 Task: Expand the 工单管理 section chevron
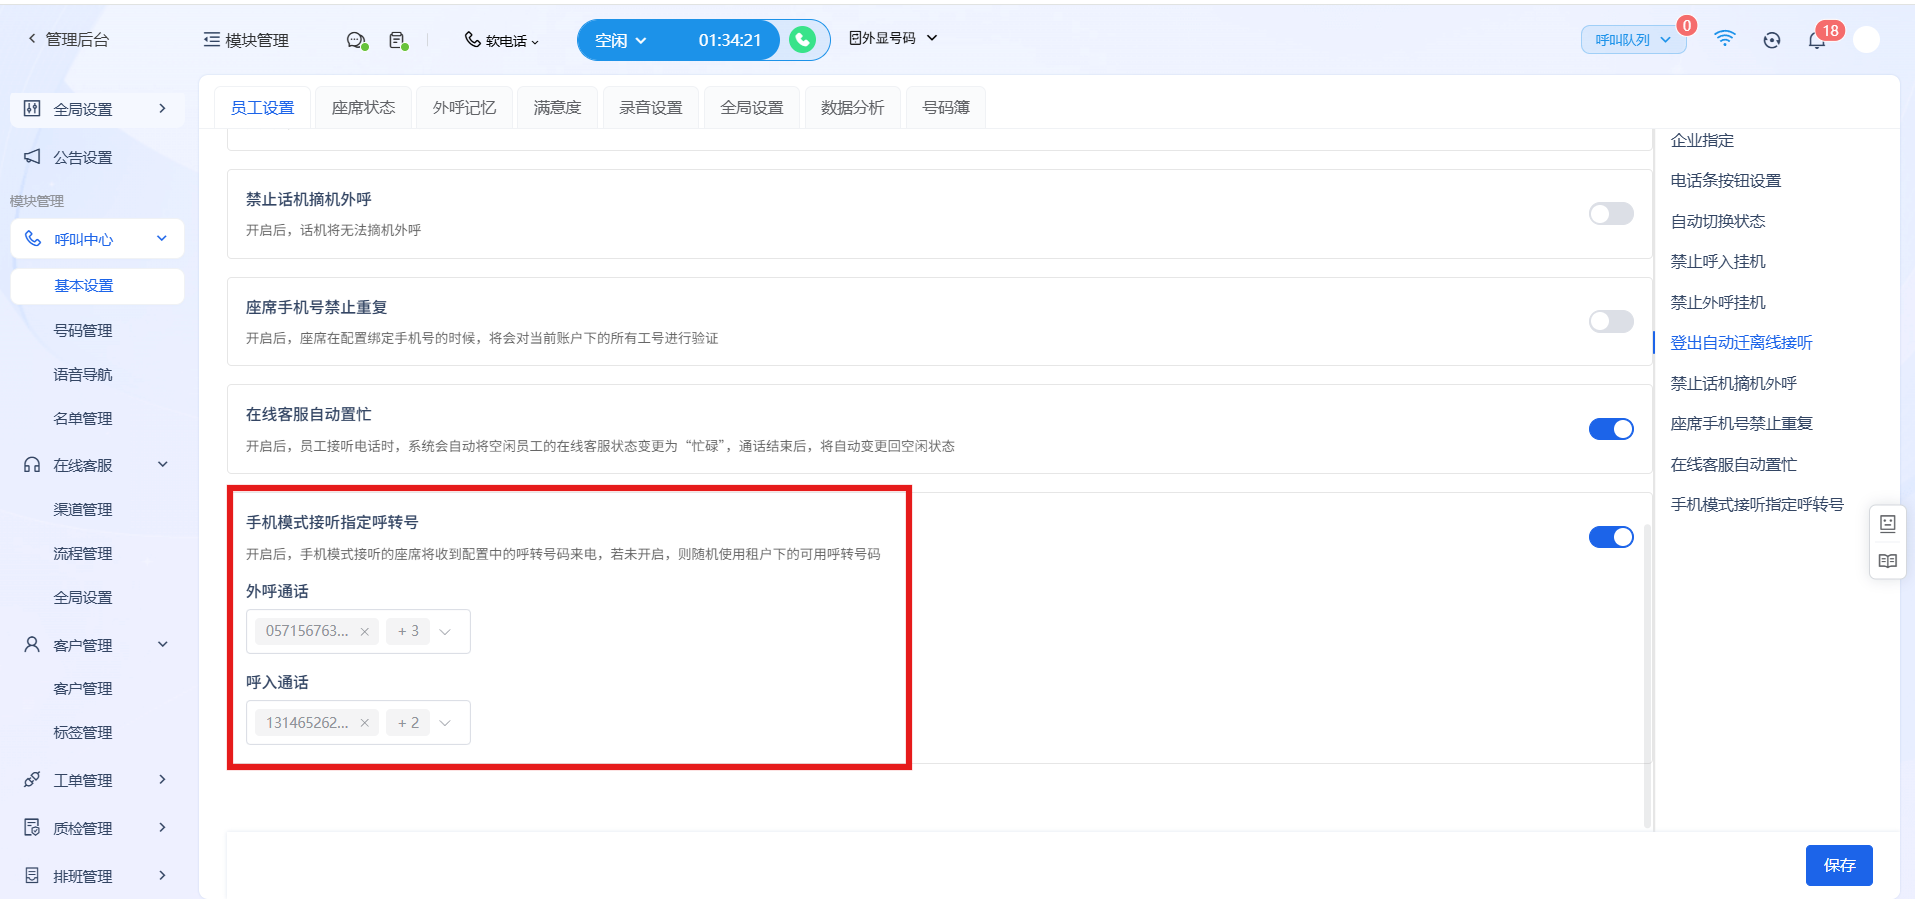(162, 780)
